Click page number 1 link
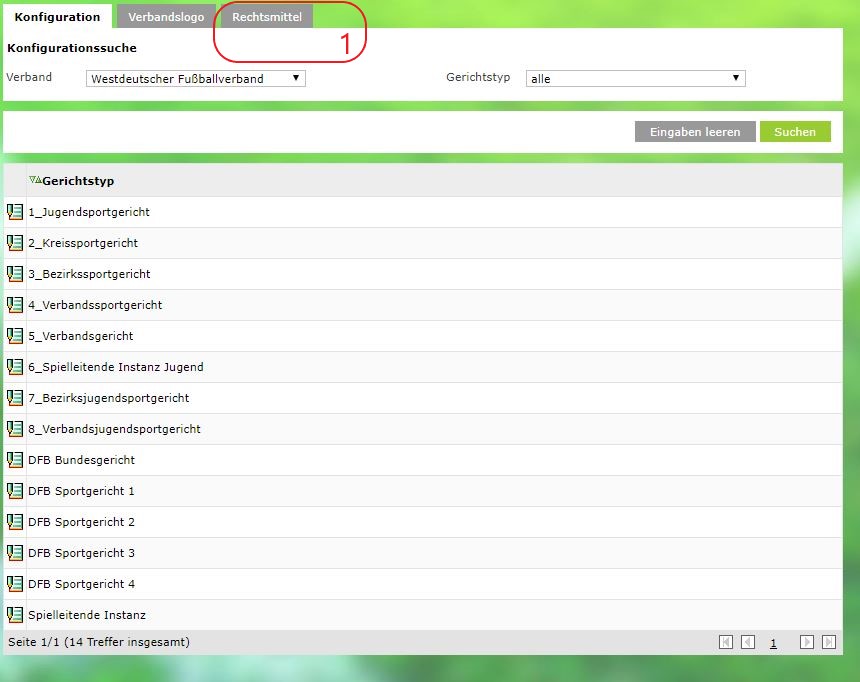860x682 pixels. point(773,643)
